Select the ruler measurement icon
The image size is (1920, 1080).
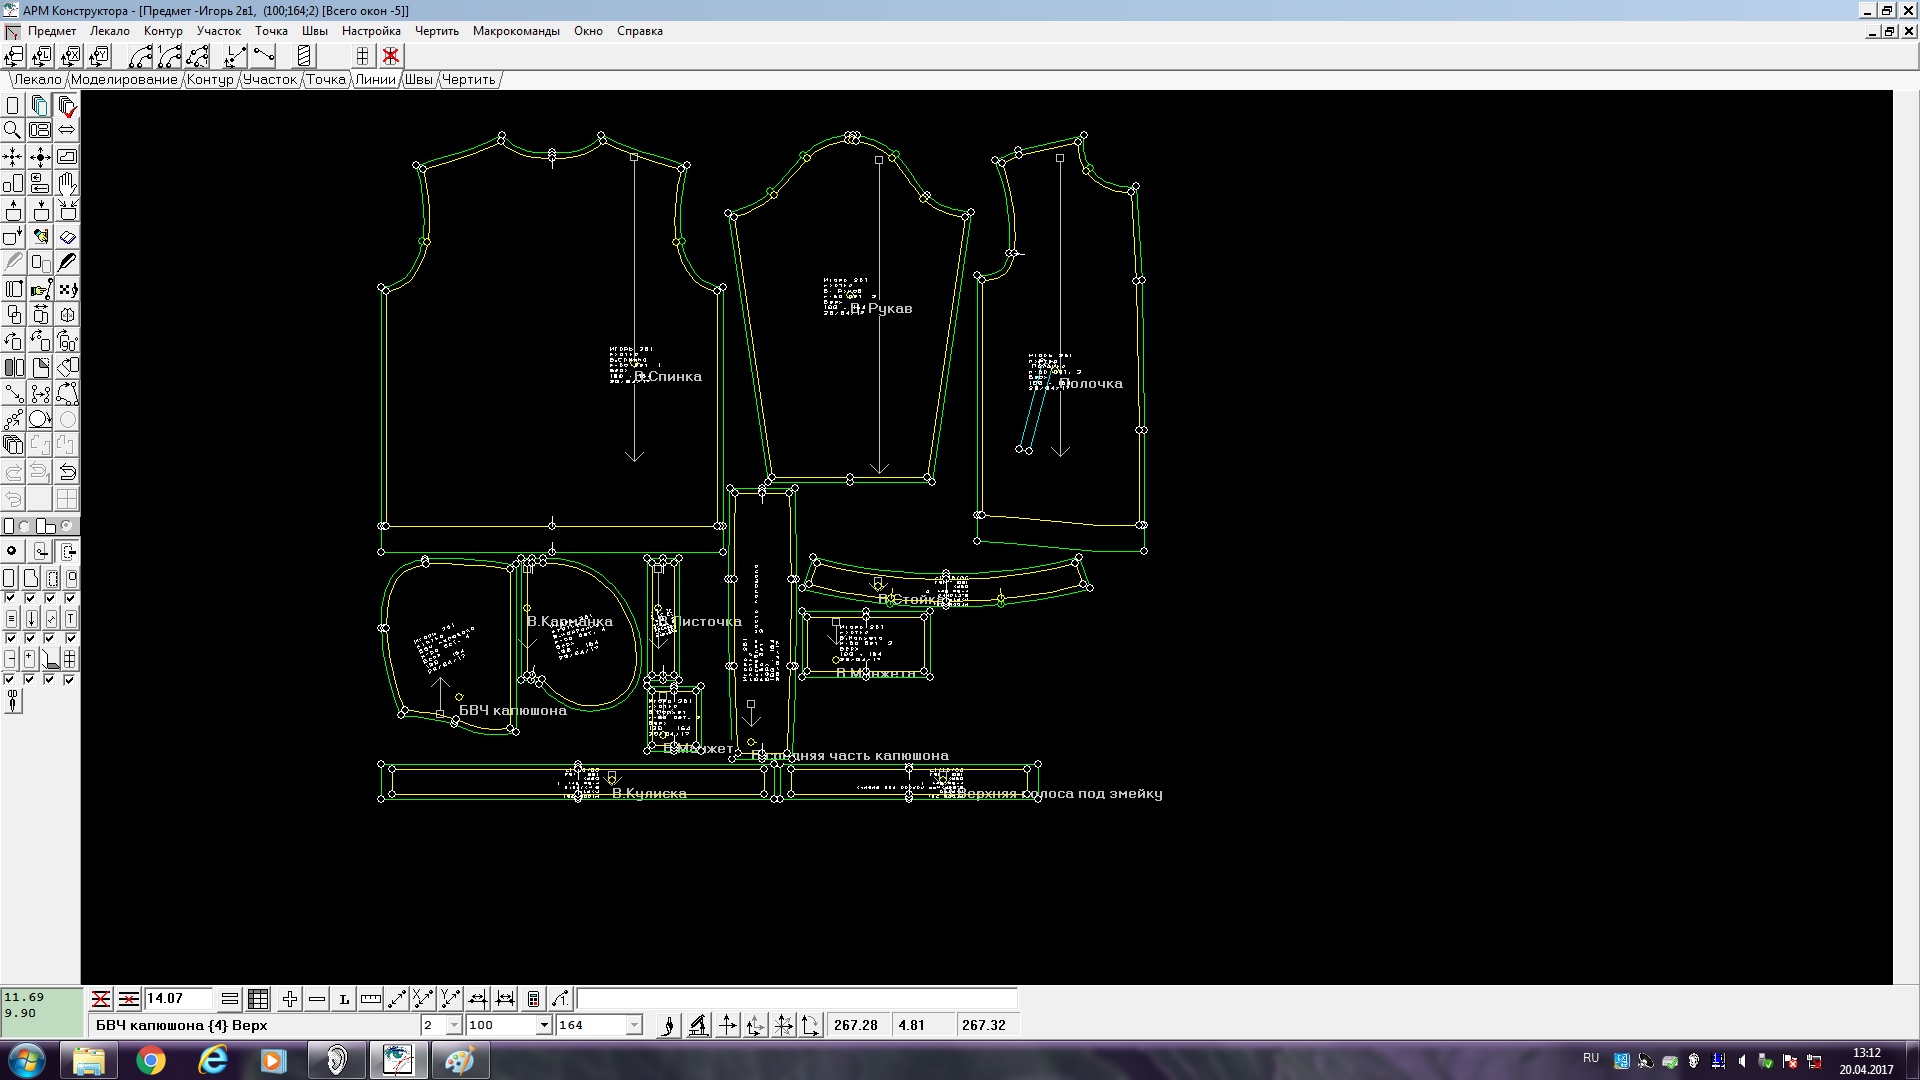[370, 999]
